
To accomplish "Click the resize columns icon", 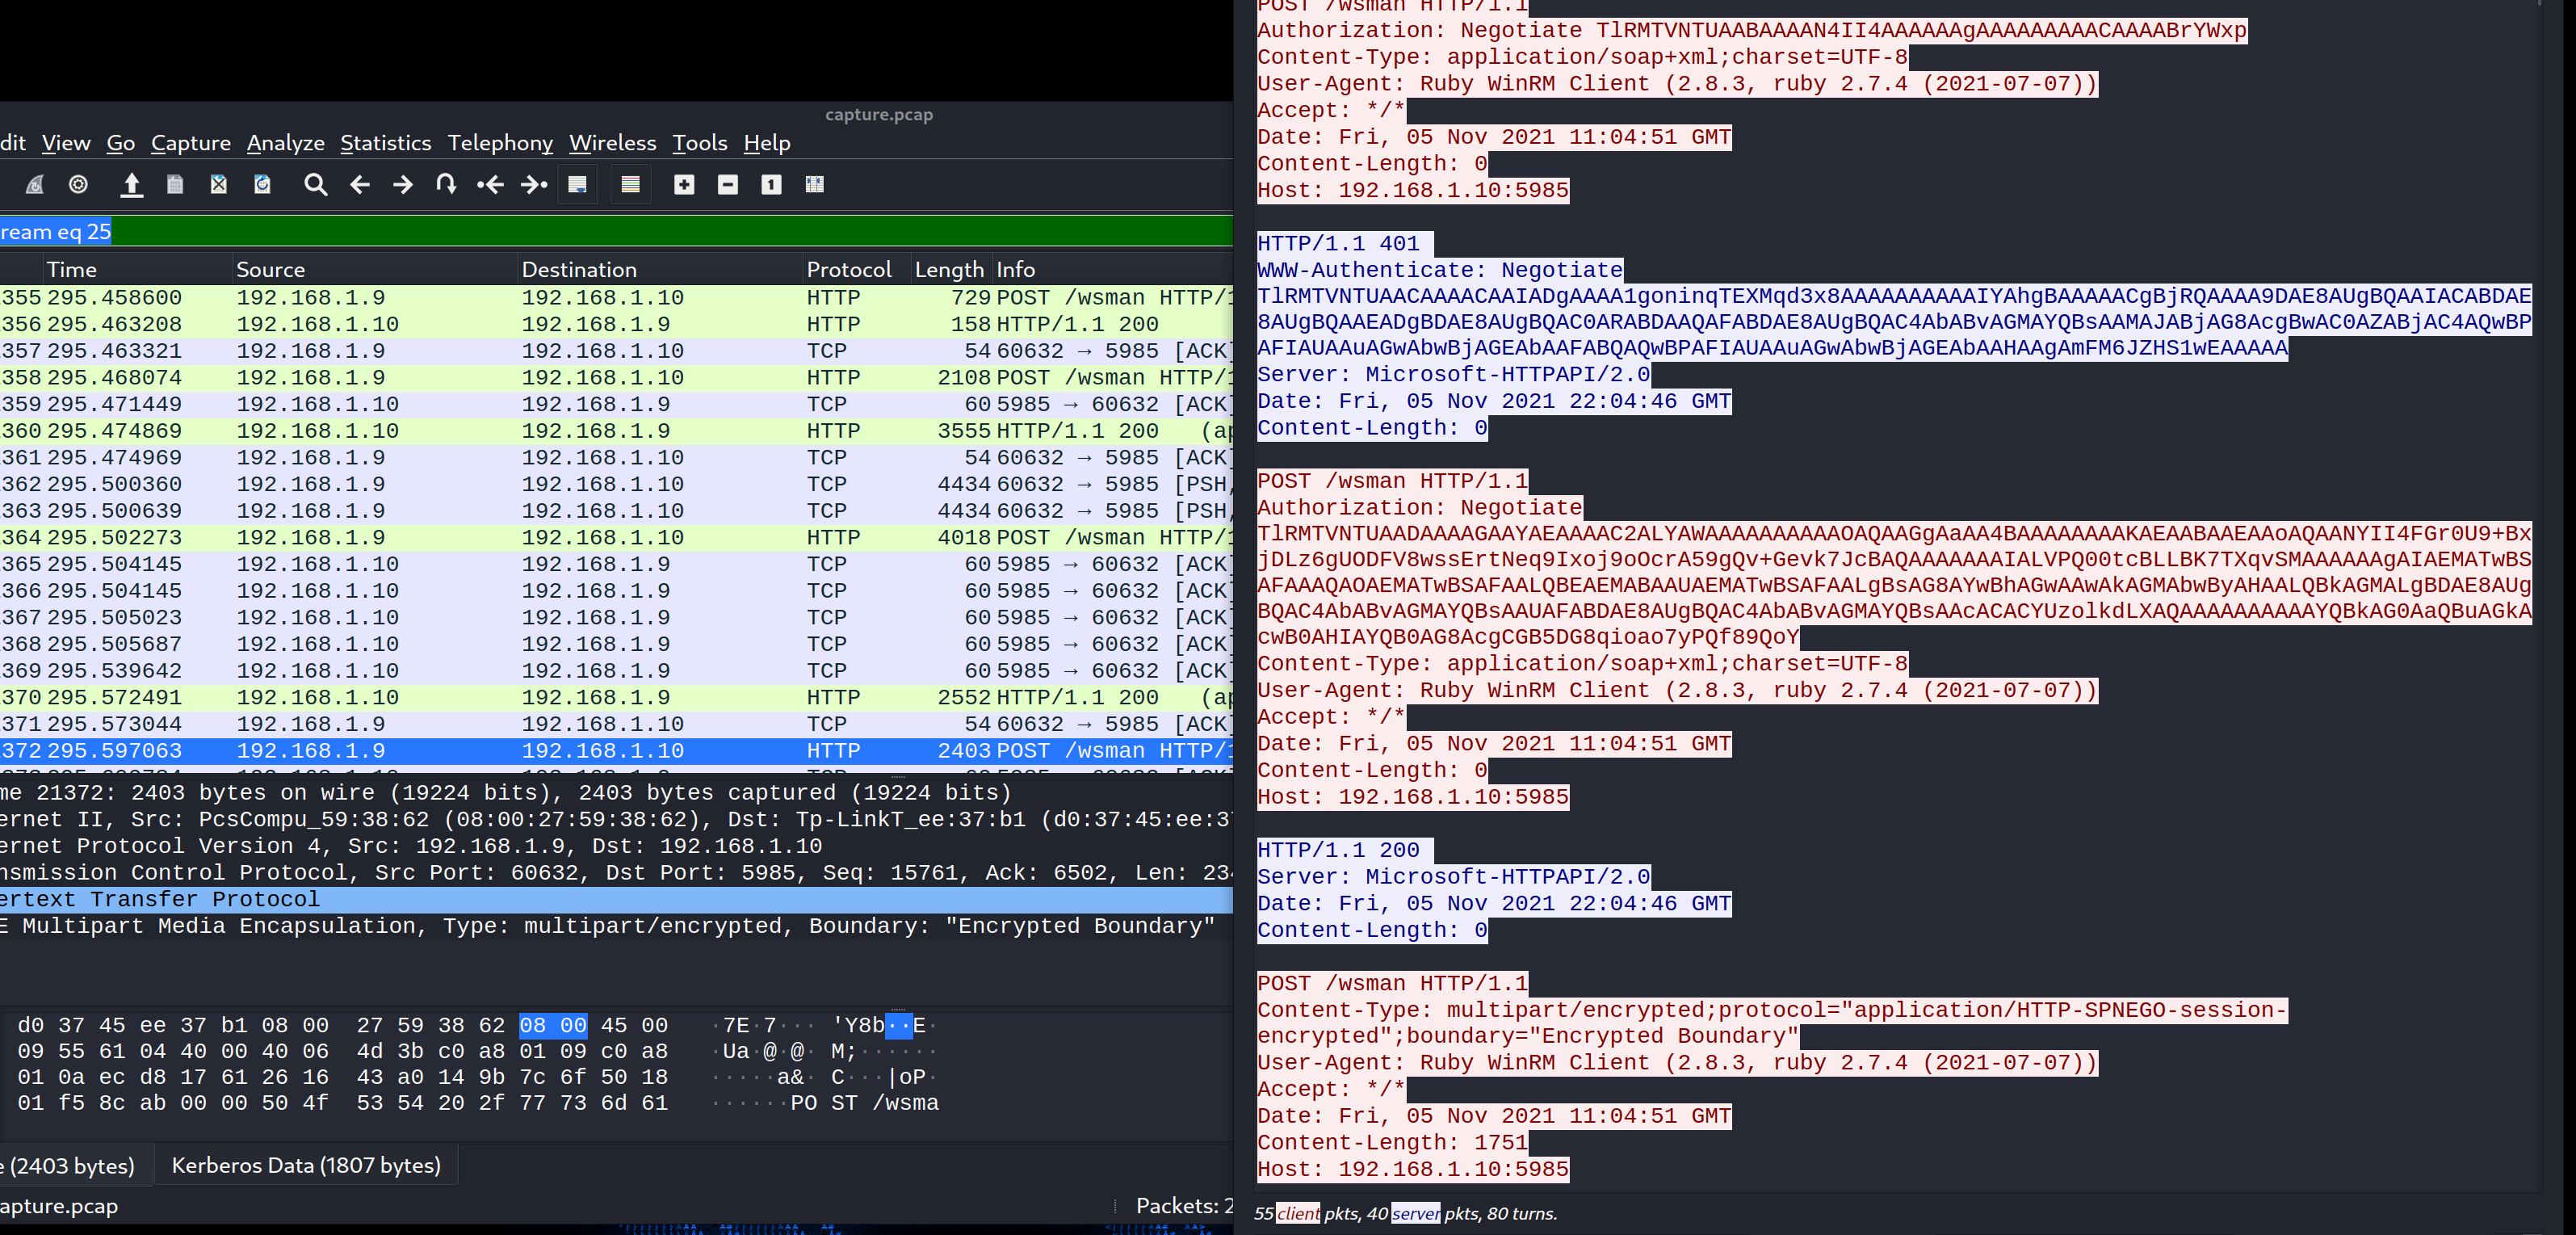I will 814,184.
